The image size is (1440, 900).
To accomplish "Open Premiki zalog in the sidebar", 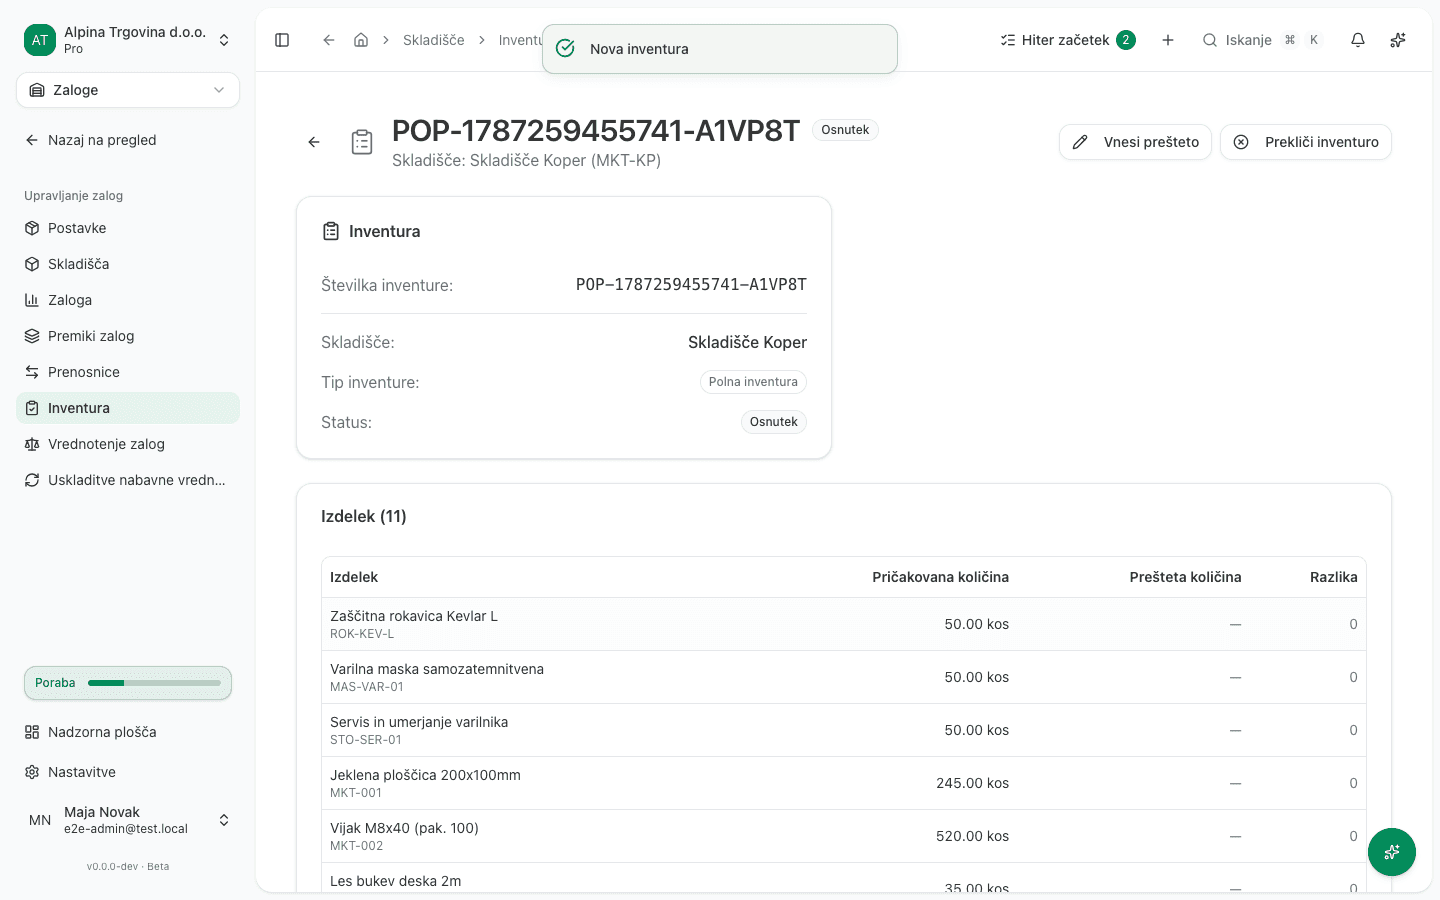I will click(128, 336).
